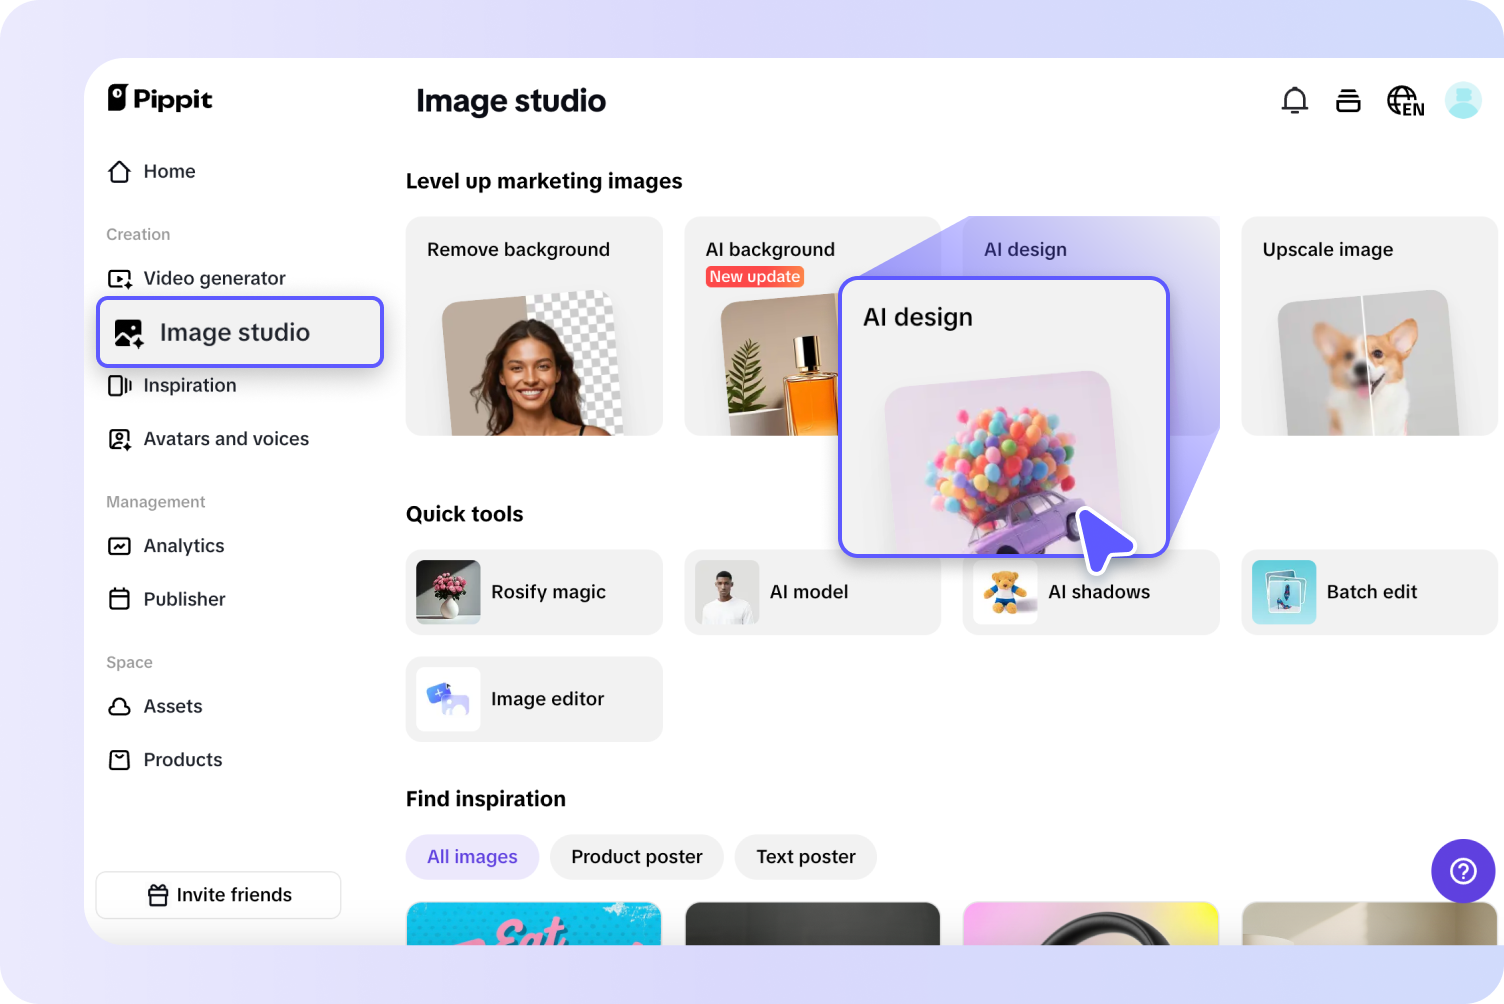
Task: Open the rewards icon in the header
Action: (x=1349, y=100)
